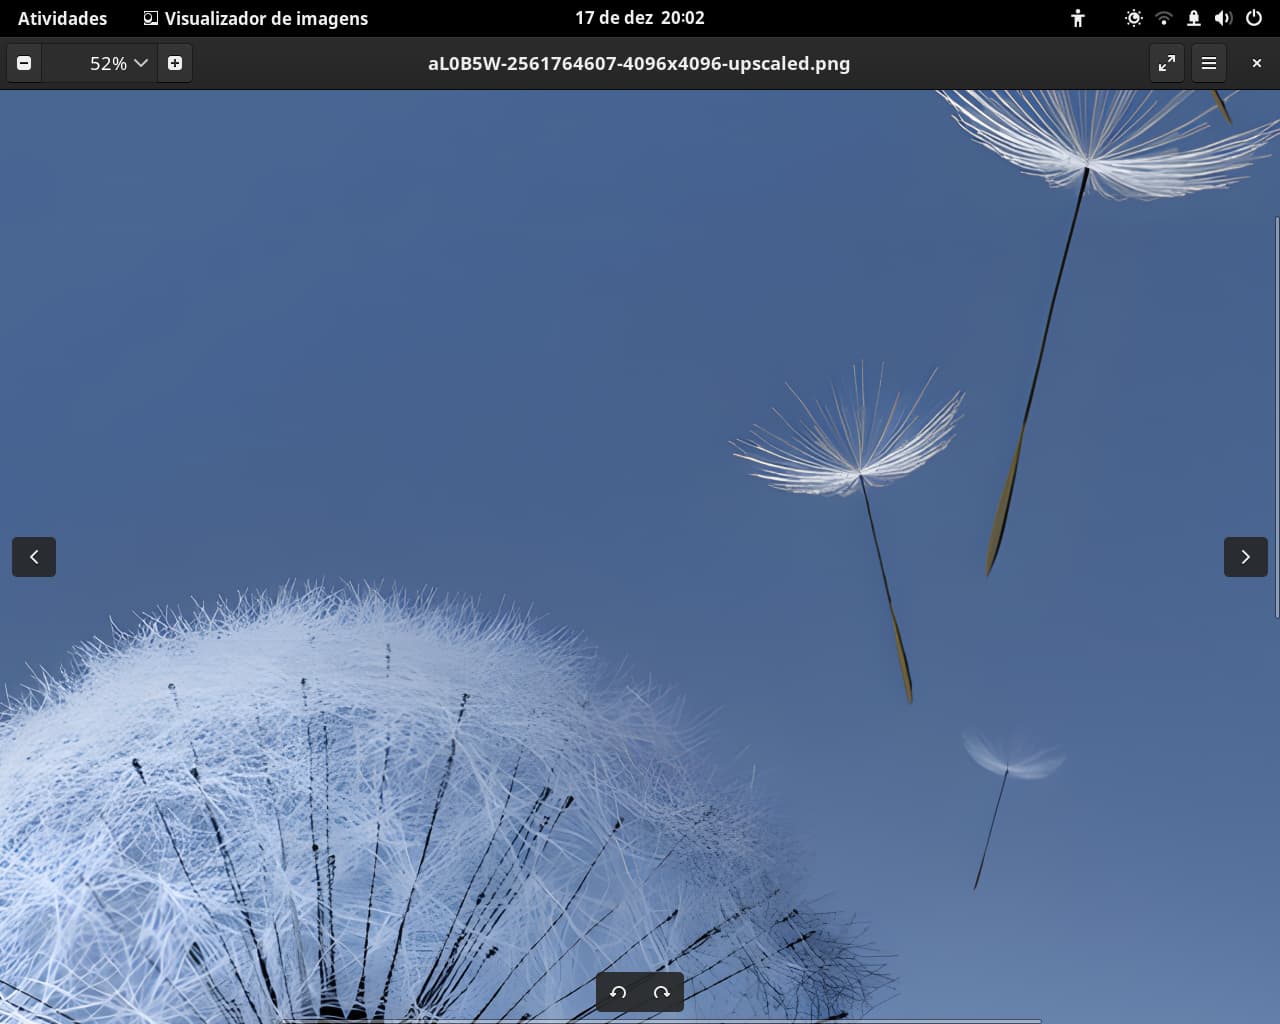Open the 52% zoom level dropdown

point(119,63)
